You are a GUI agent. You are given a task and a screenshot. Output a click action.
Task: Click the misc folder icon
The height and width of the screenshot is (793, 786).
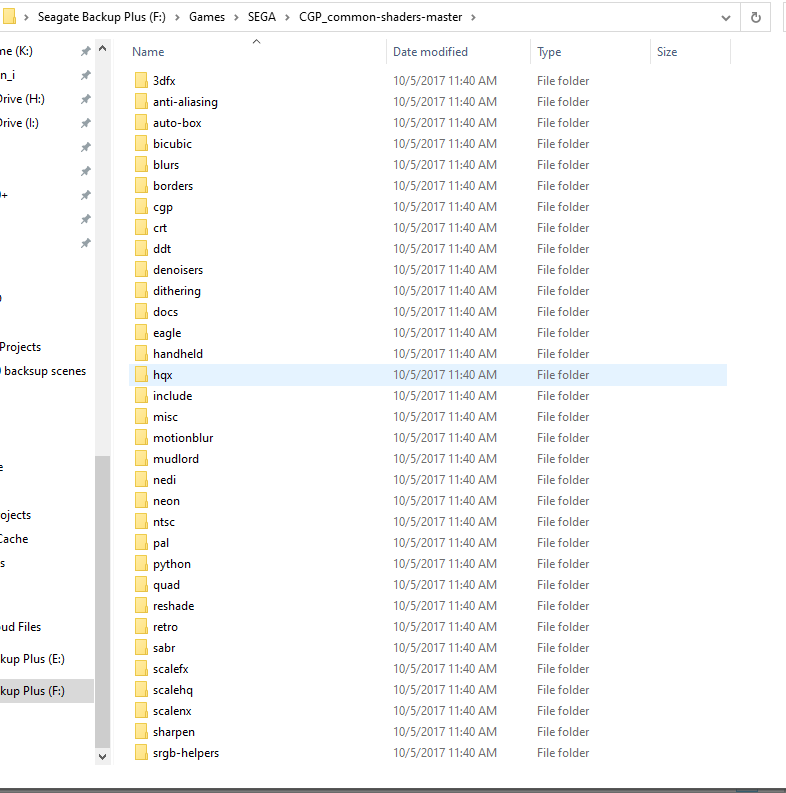click(141, 417)
